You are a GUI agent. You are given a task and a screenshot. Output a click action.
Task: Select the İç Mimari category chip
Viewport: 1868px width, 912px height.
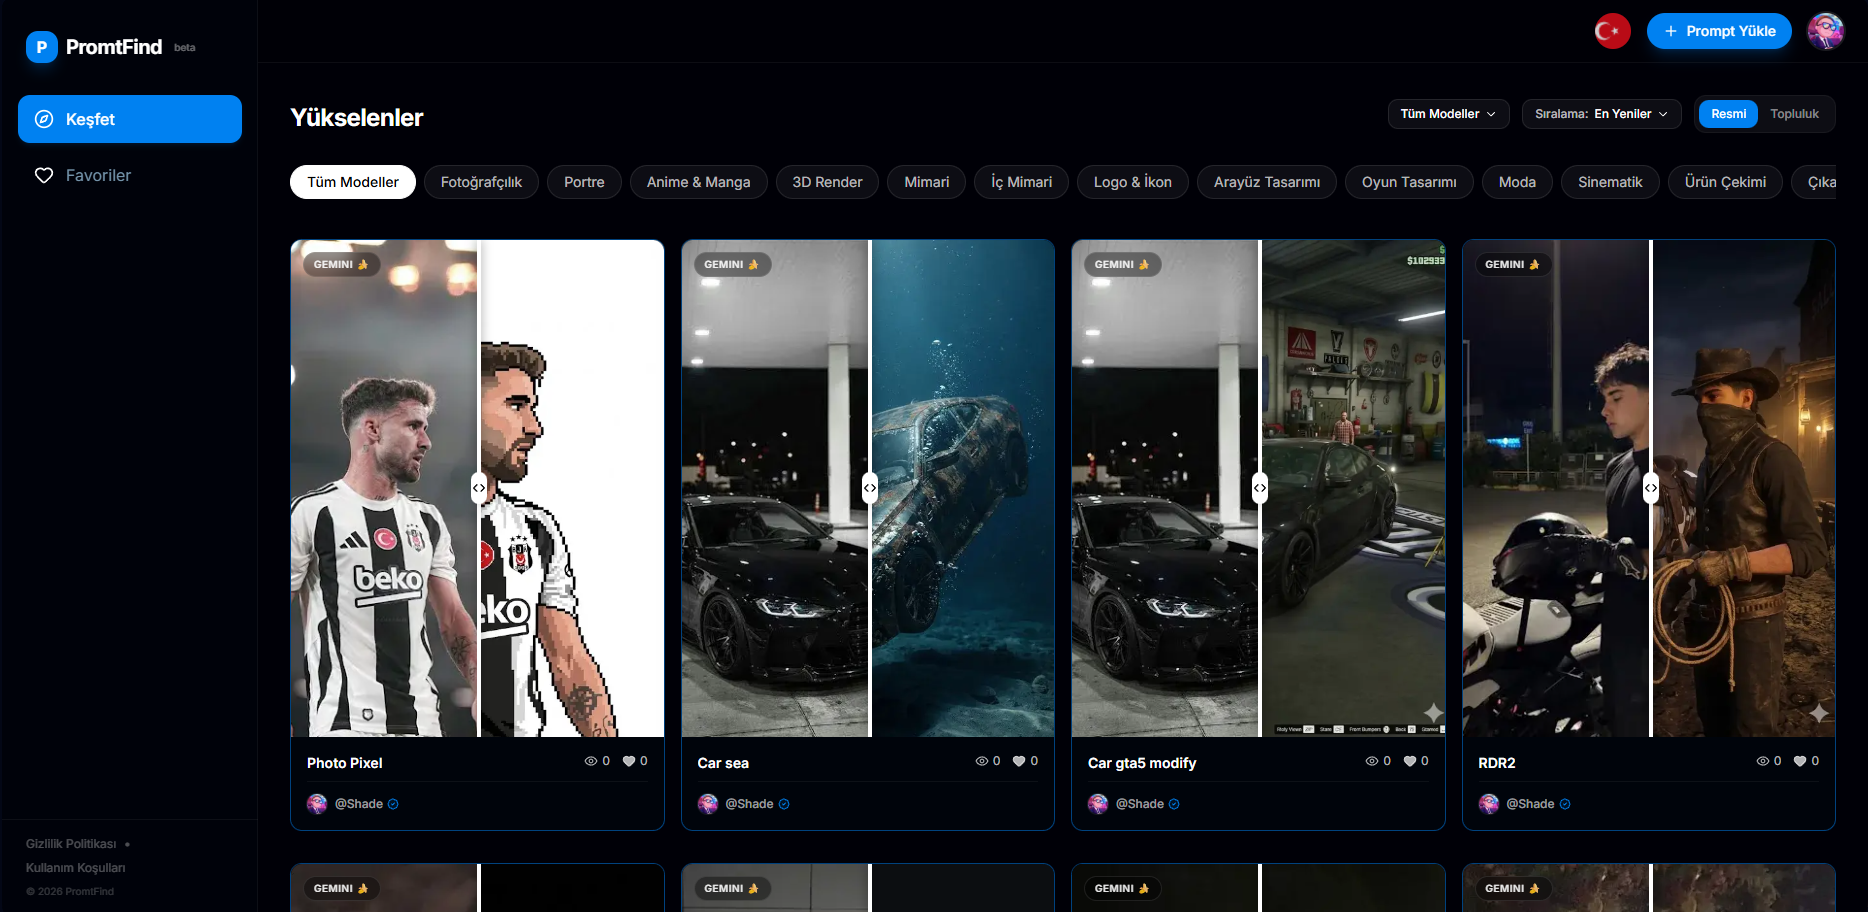click(x=1021, y=182)
